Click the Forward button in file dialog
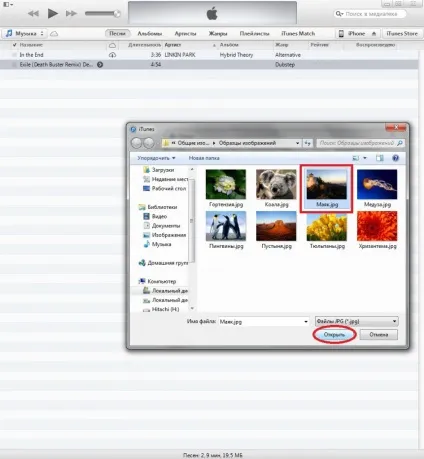This screenshot has height=459, width=424. click(x=149, y=143)
